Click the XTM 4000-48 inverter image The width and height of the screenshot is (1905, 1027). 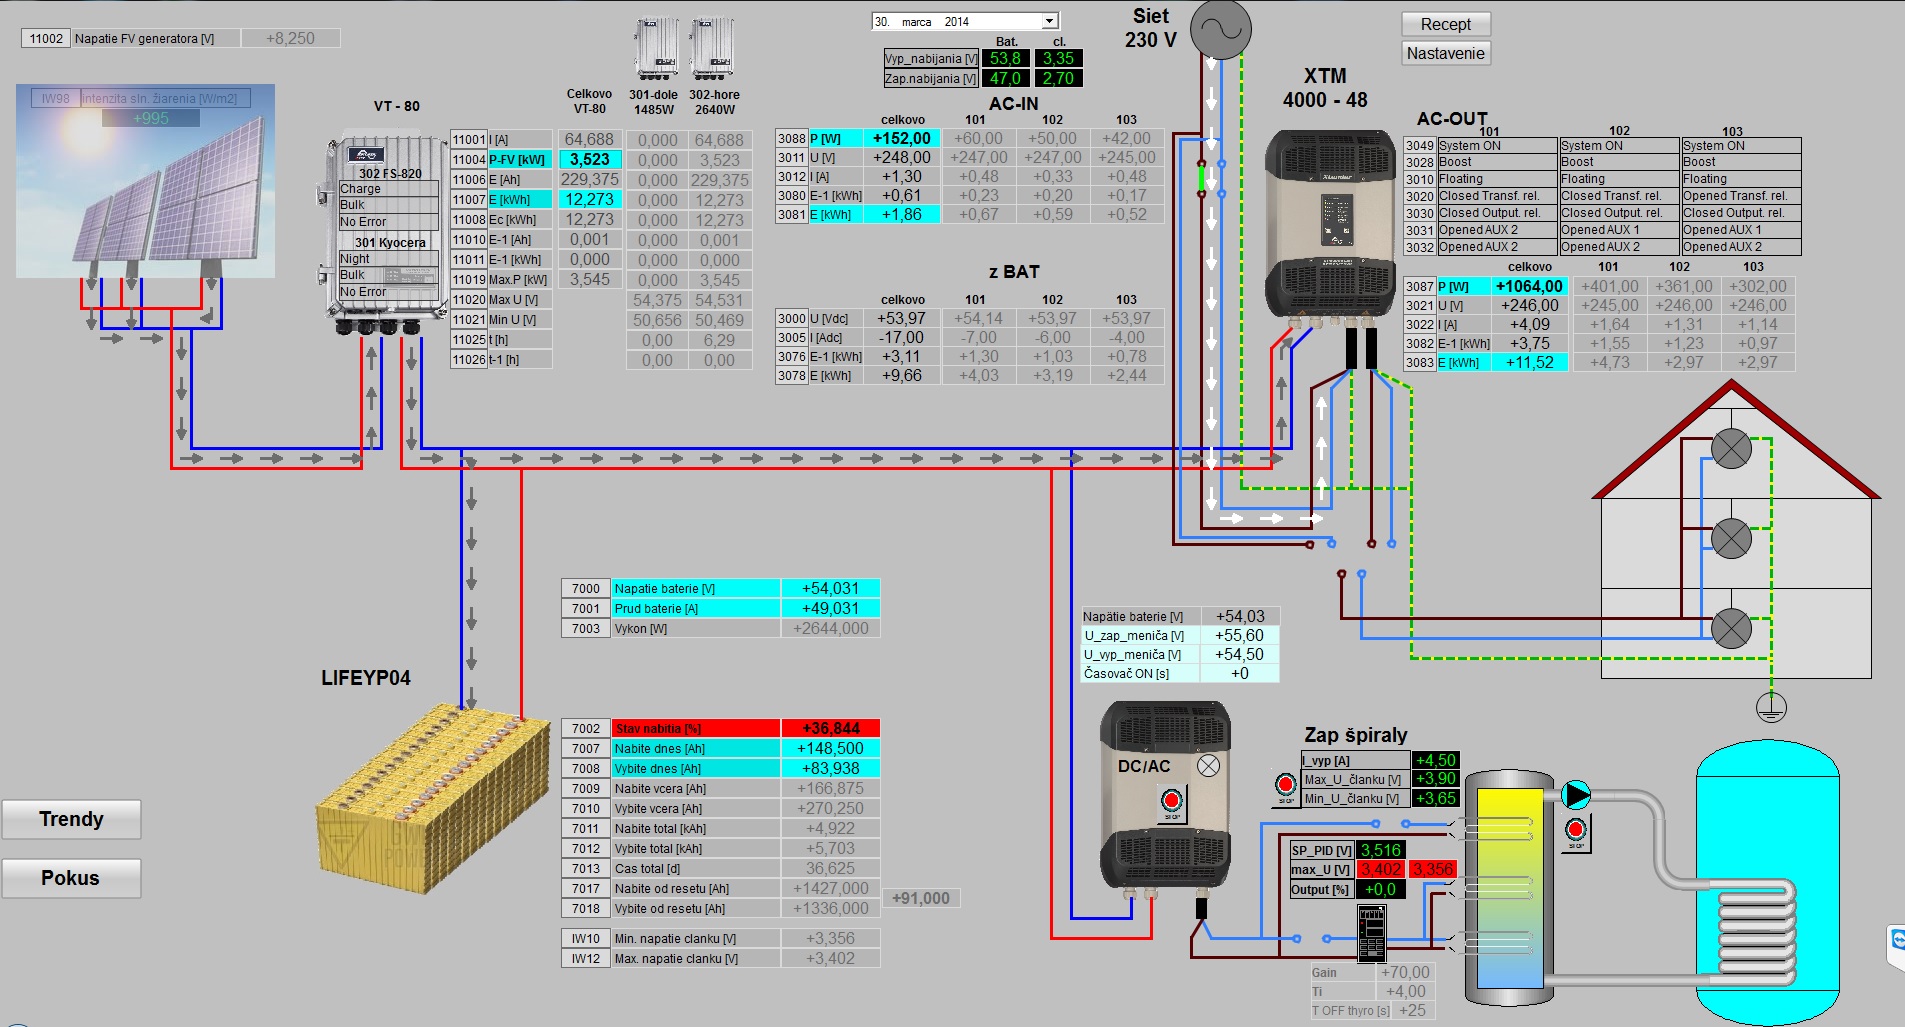pyautogui.click(x=1330, y=228)
